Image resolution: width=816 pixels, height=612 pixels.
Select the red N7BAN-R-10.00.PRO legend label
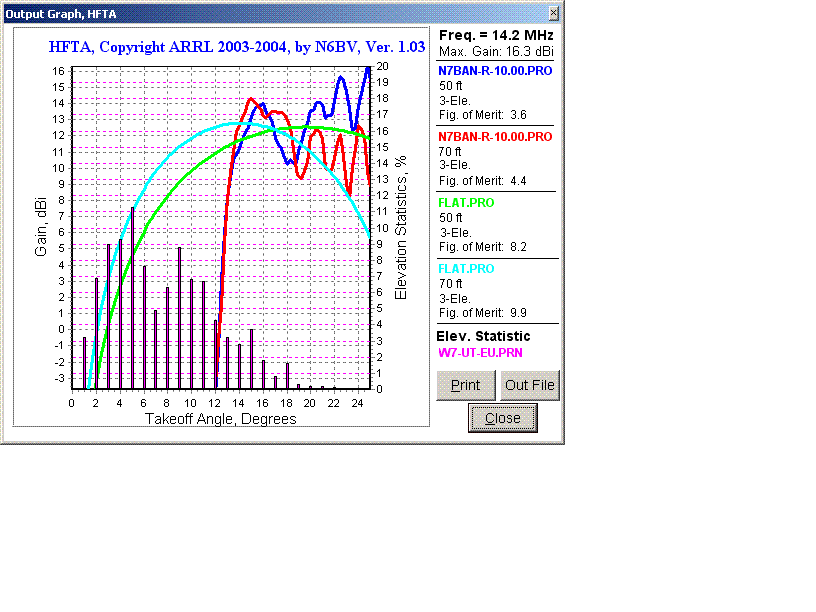tap(495, 136)
